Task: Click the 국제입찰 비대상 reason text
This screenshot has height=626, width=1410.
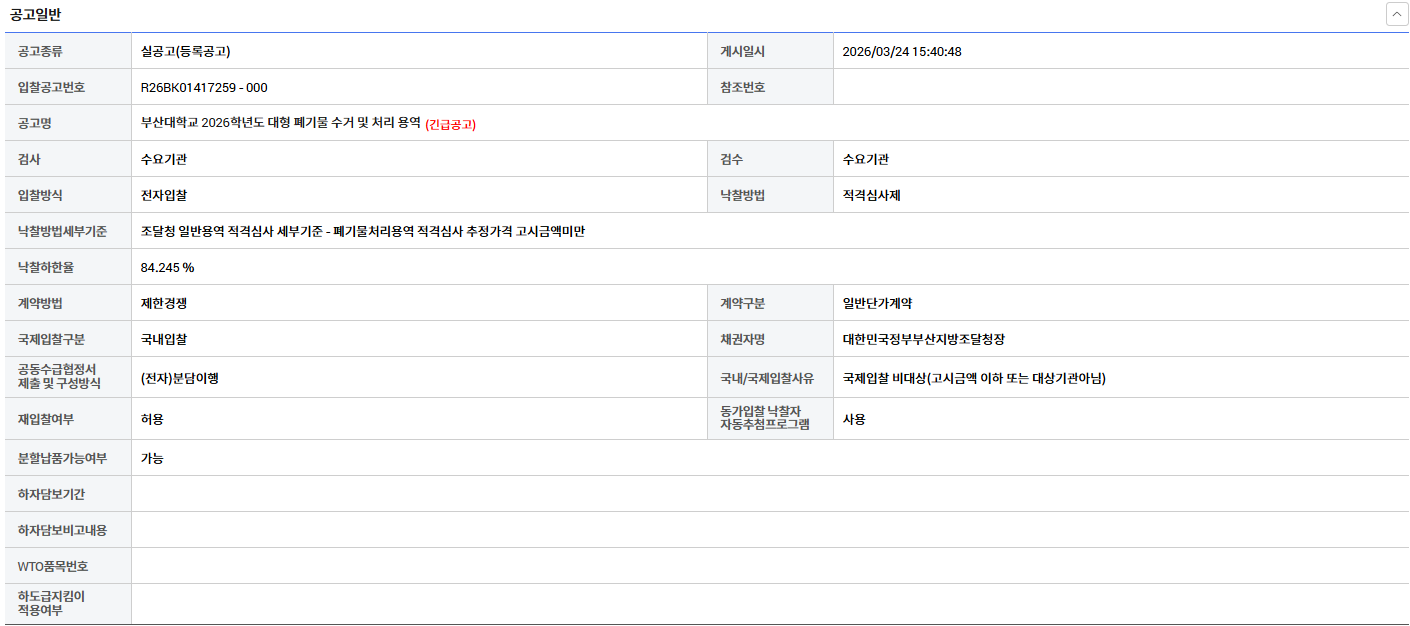Action: 974,378
